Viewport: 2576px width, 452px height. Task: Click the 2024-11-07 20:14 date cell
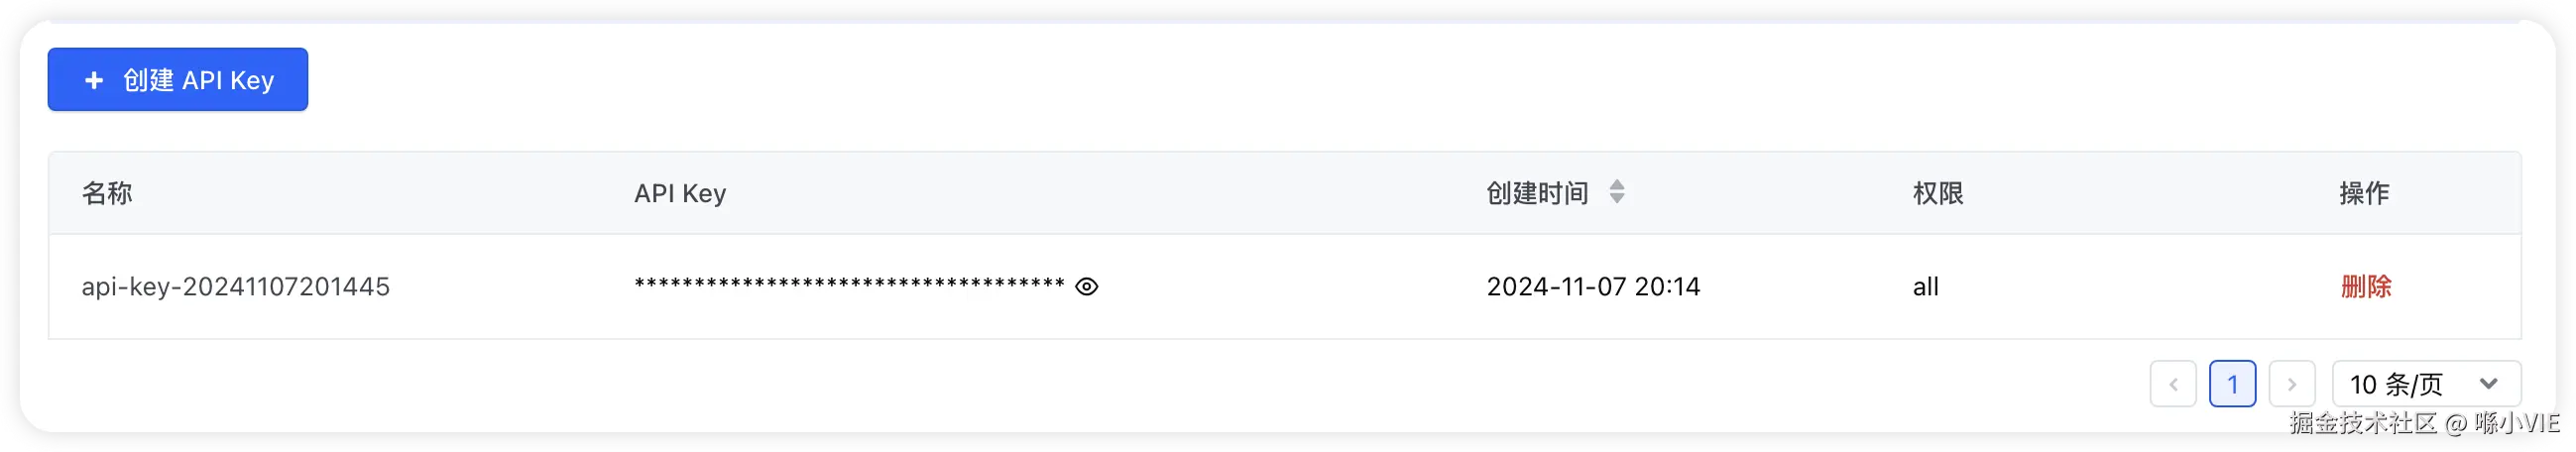tap(1593, 287)
